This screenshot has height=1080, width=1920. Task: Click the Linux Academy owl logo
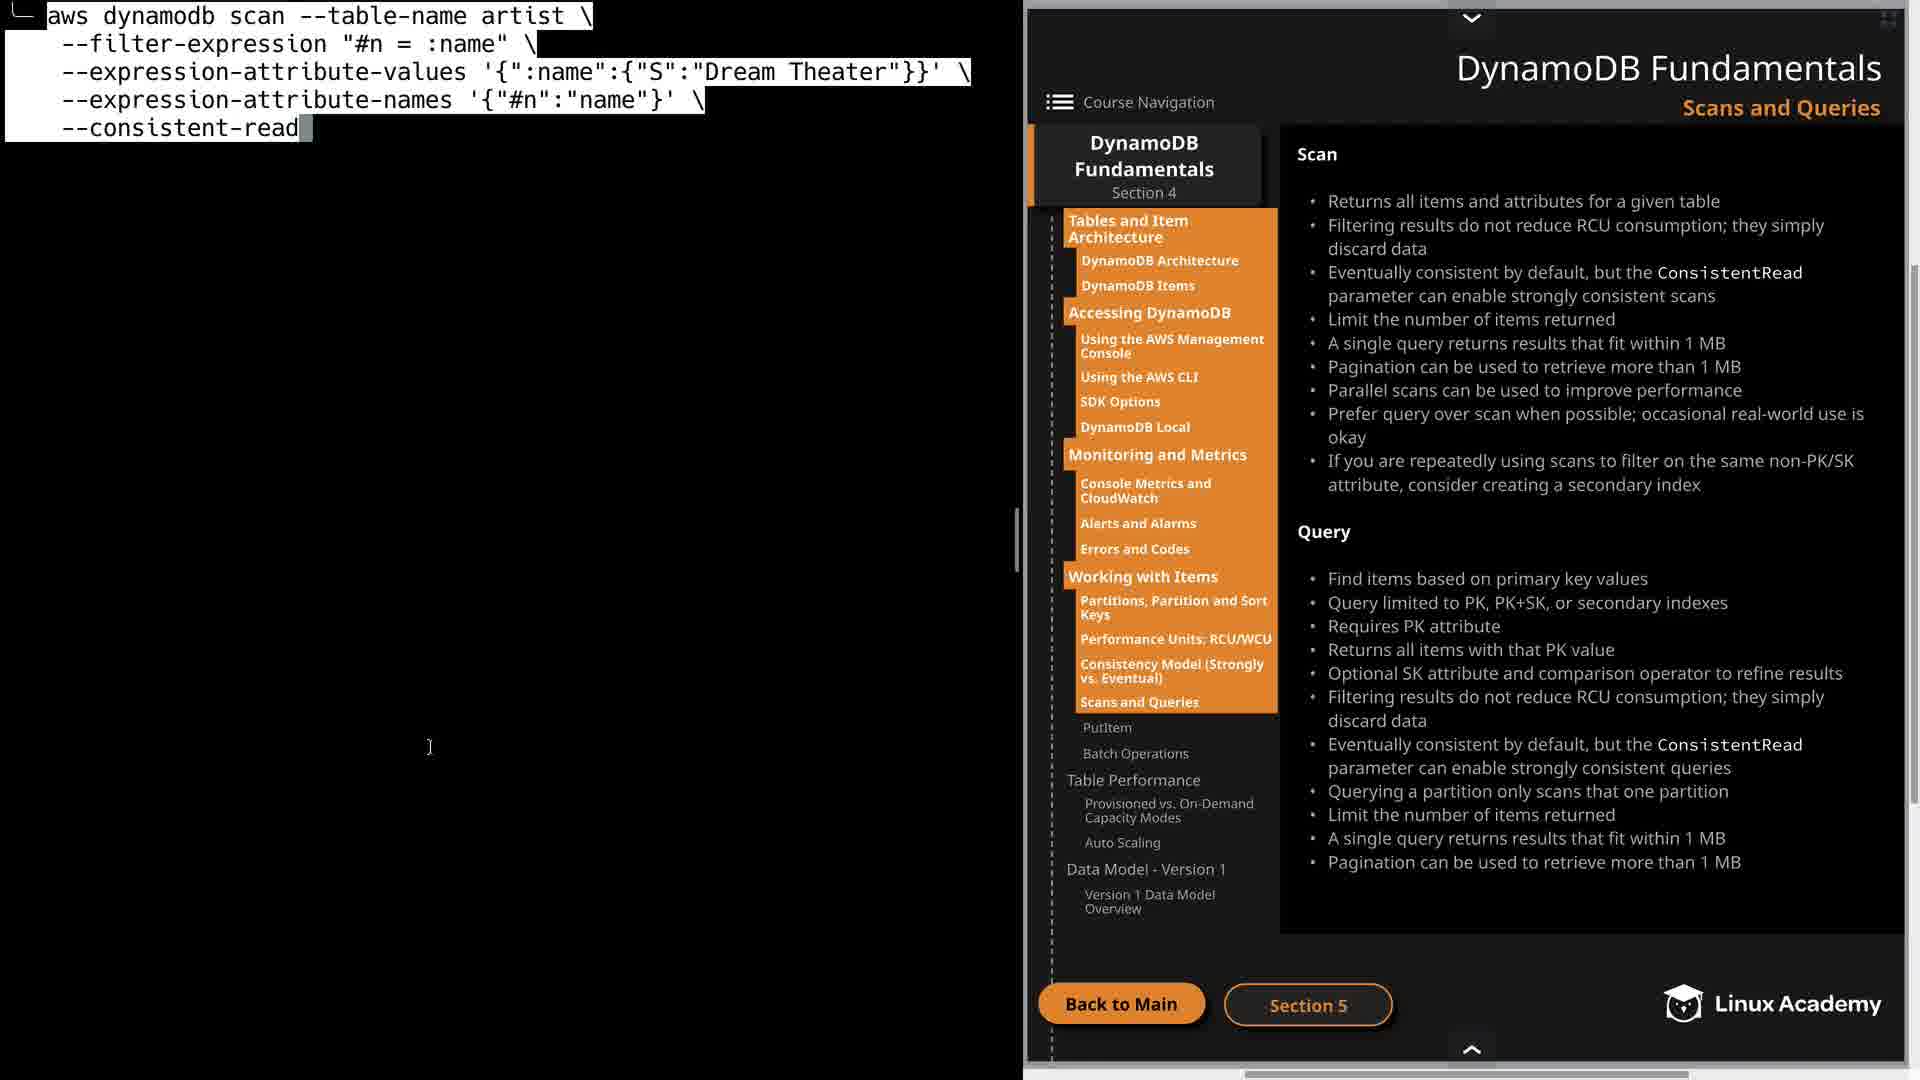coord(1683,1003)
